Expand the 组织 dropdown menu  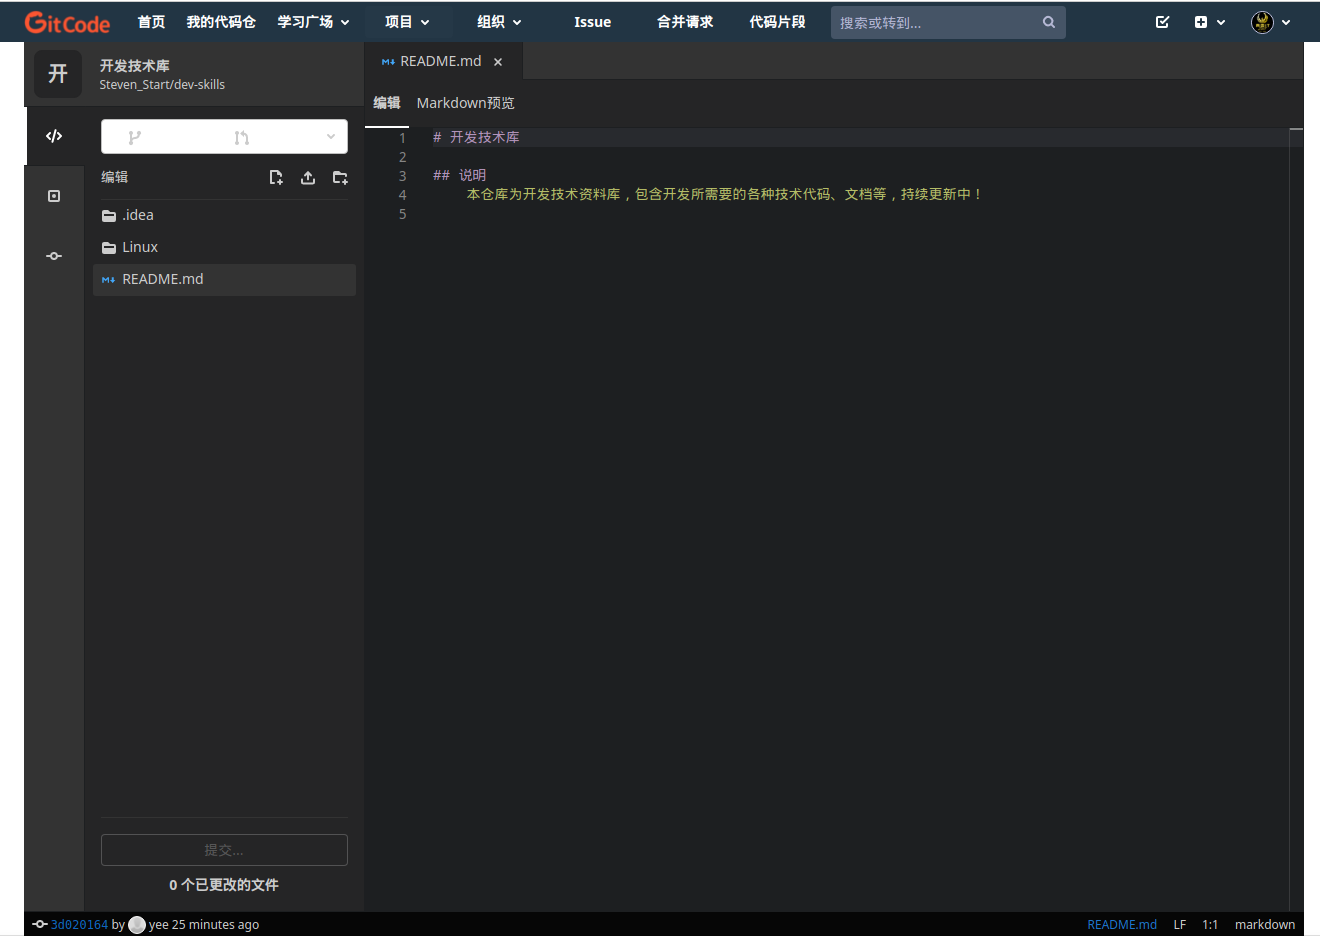coord(499,22)
